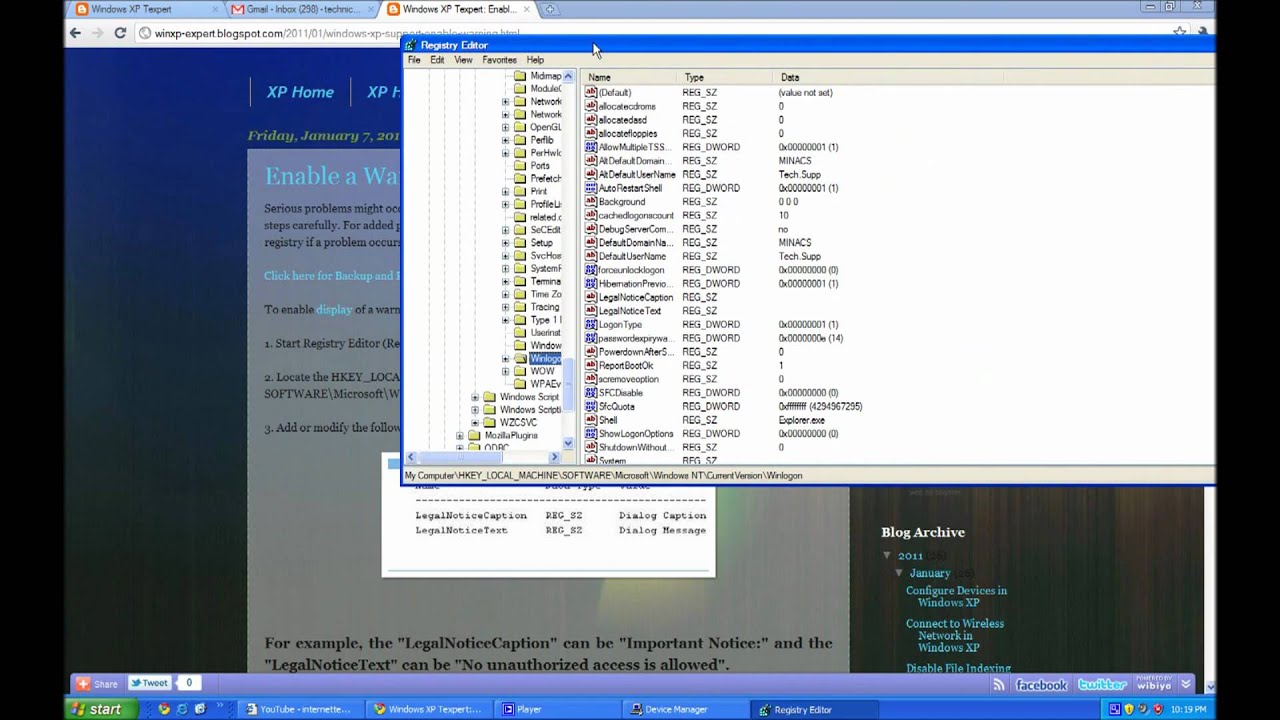Select the cachedlogonscount value name

coord(636,215)
